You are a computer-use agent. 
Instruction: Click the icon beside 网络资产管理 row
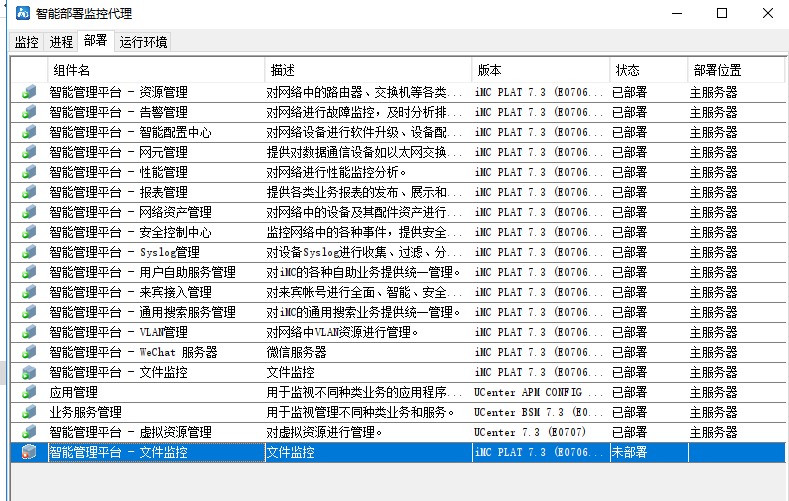tap(29, 212)
